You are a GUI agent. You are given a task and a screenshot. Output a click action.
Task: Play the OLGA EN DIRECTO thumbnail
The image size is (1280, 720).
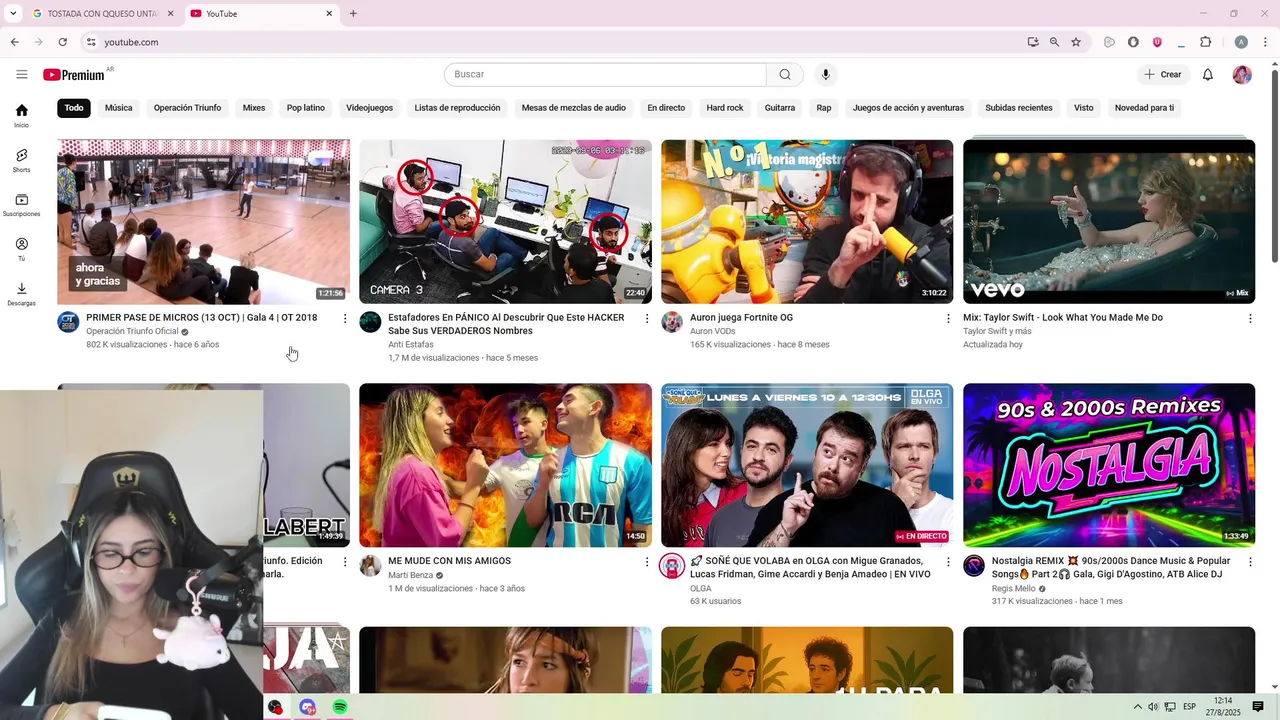tap(807, 465)
